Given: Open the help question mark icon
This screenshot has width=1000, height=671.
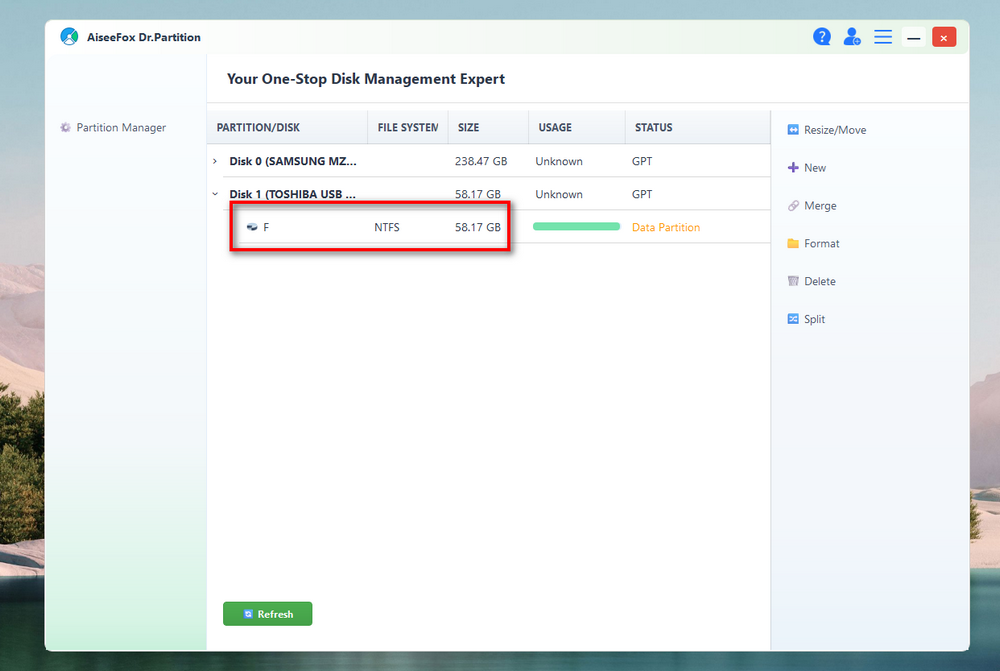Looking at the screenshot, I should click(x=822, y=37).
